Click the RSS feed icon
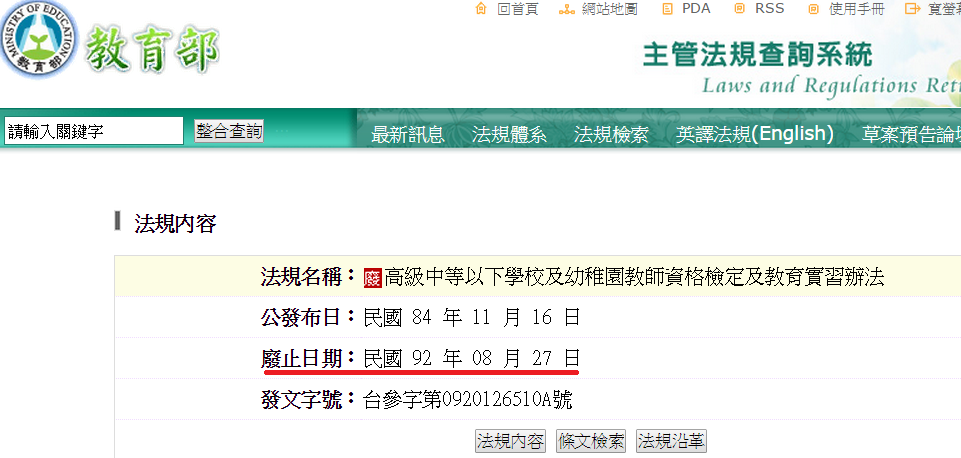The width and height of the screenshot is (961, 458). pos(739,9)
